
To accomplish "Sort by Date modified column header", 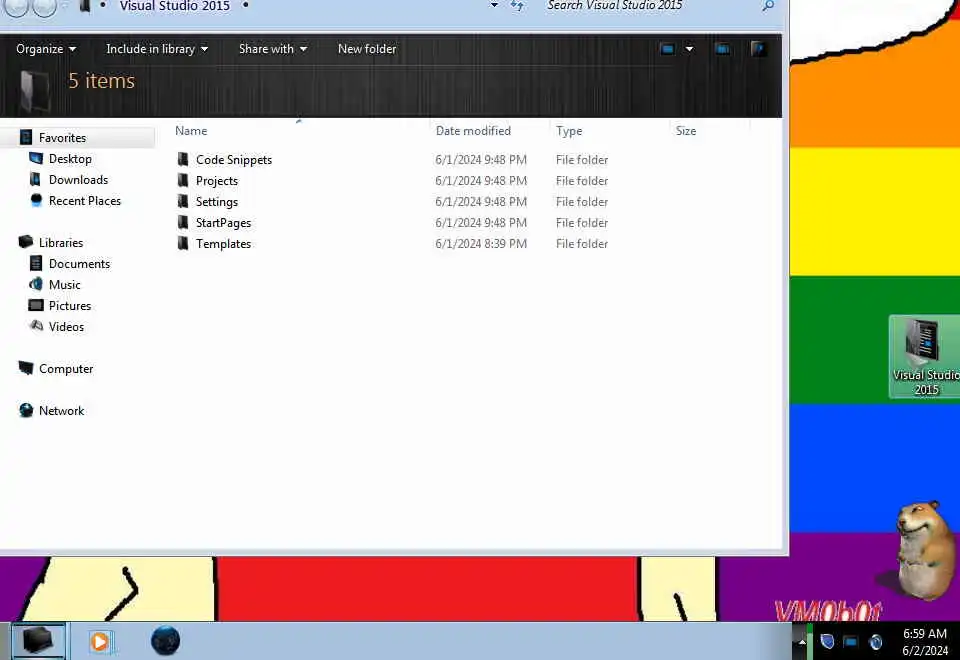I will (473, 130).
